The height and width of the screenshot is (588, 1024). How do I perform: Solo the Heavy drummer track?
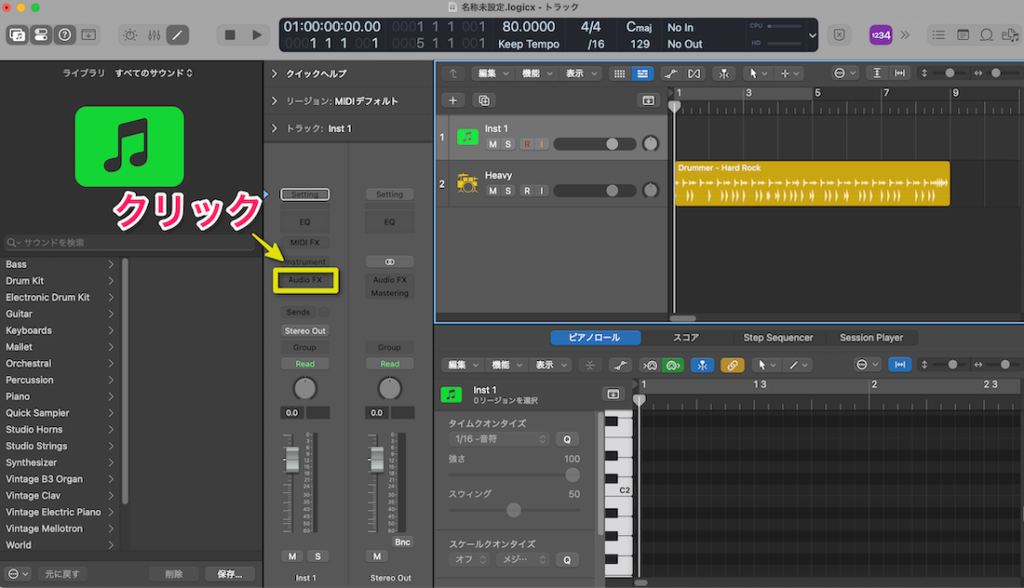[508, 191]
